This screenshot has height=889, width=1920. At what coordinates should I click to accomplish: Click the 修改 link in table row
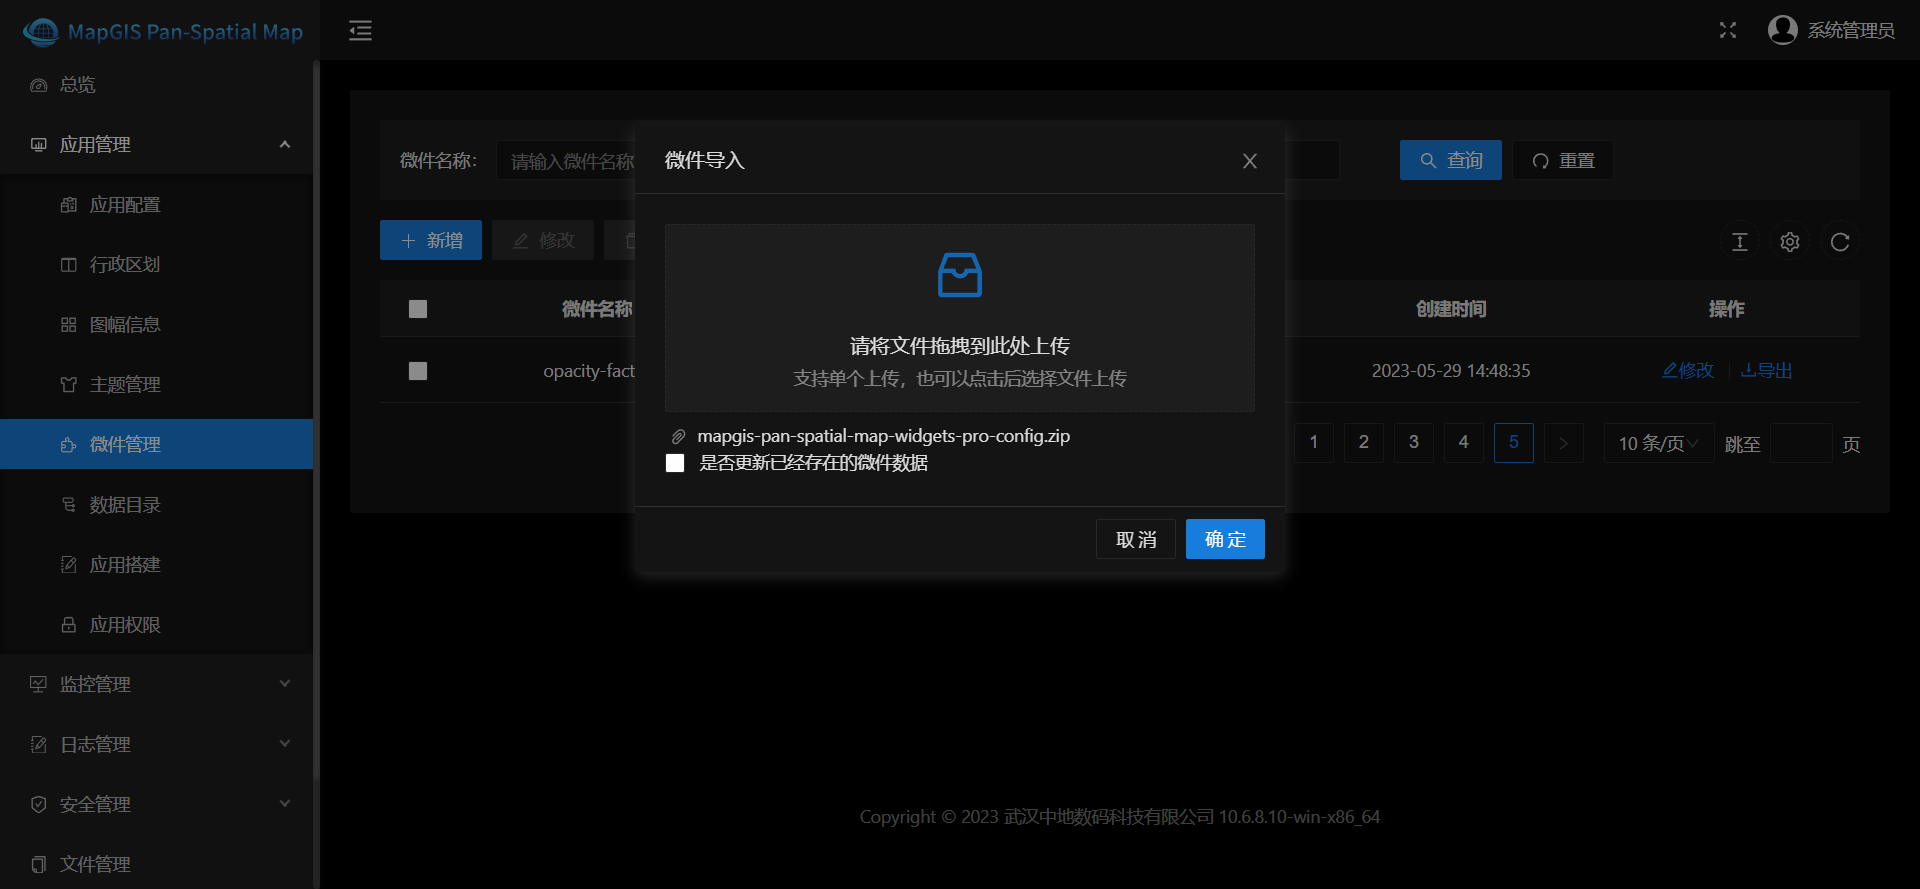(x=1688, y=371)
